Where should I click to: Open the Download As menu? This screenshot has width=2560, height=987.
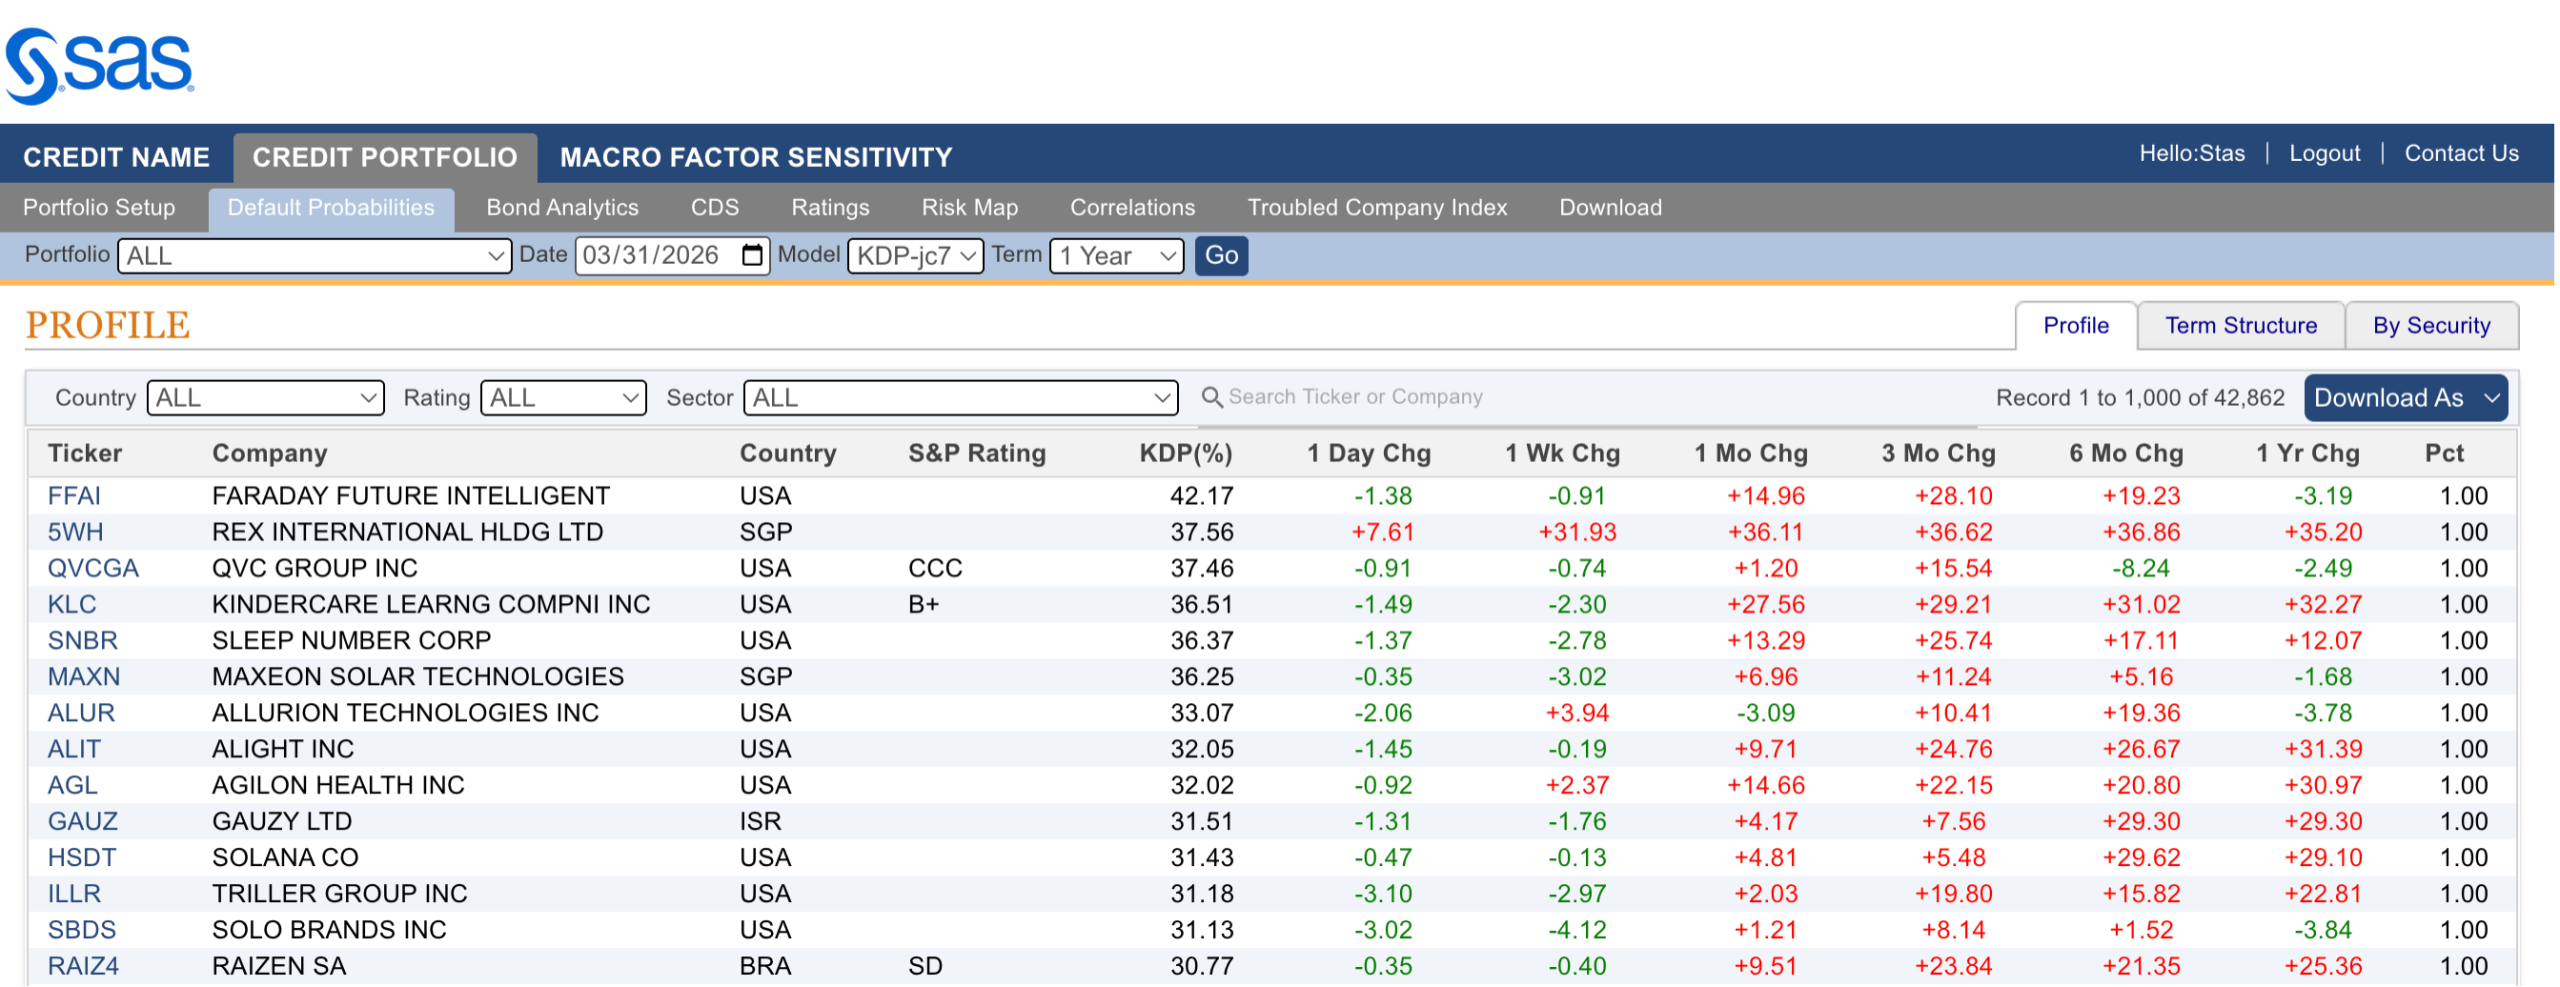(2404, 398)
